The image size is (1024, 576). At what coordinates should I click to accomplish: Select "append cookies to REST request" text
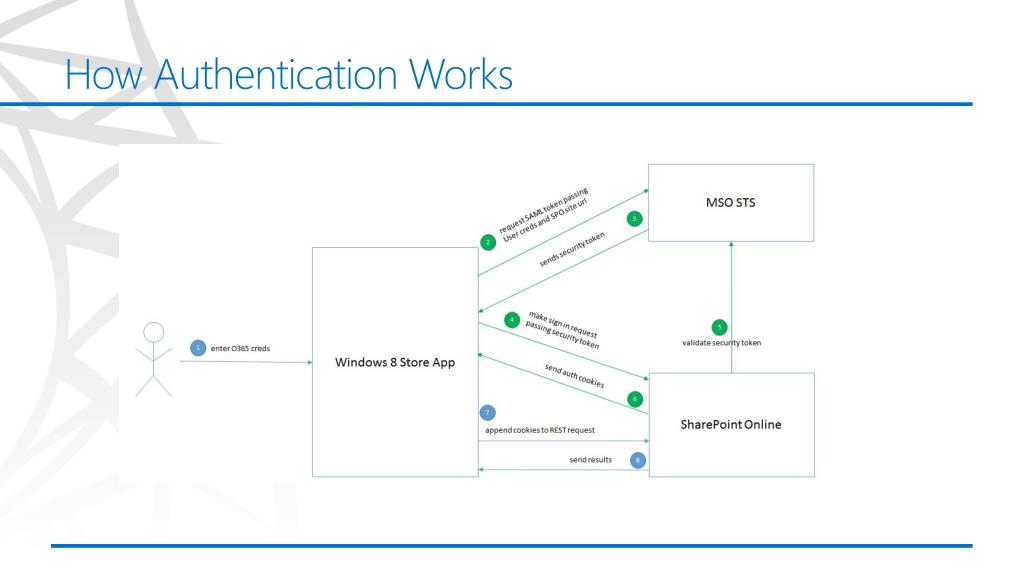(x=539, y=430)
